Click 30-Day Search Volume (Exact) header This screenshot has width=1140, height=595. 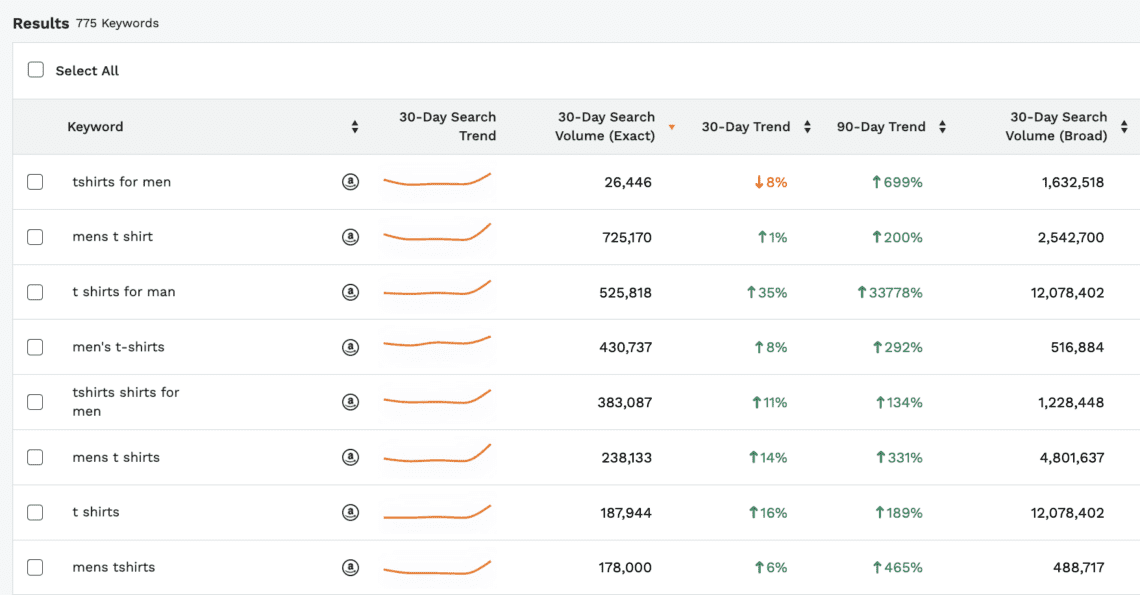coord(605,127)
